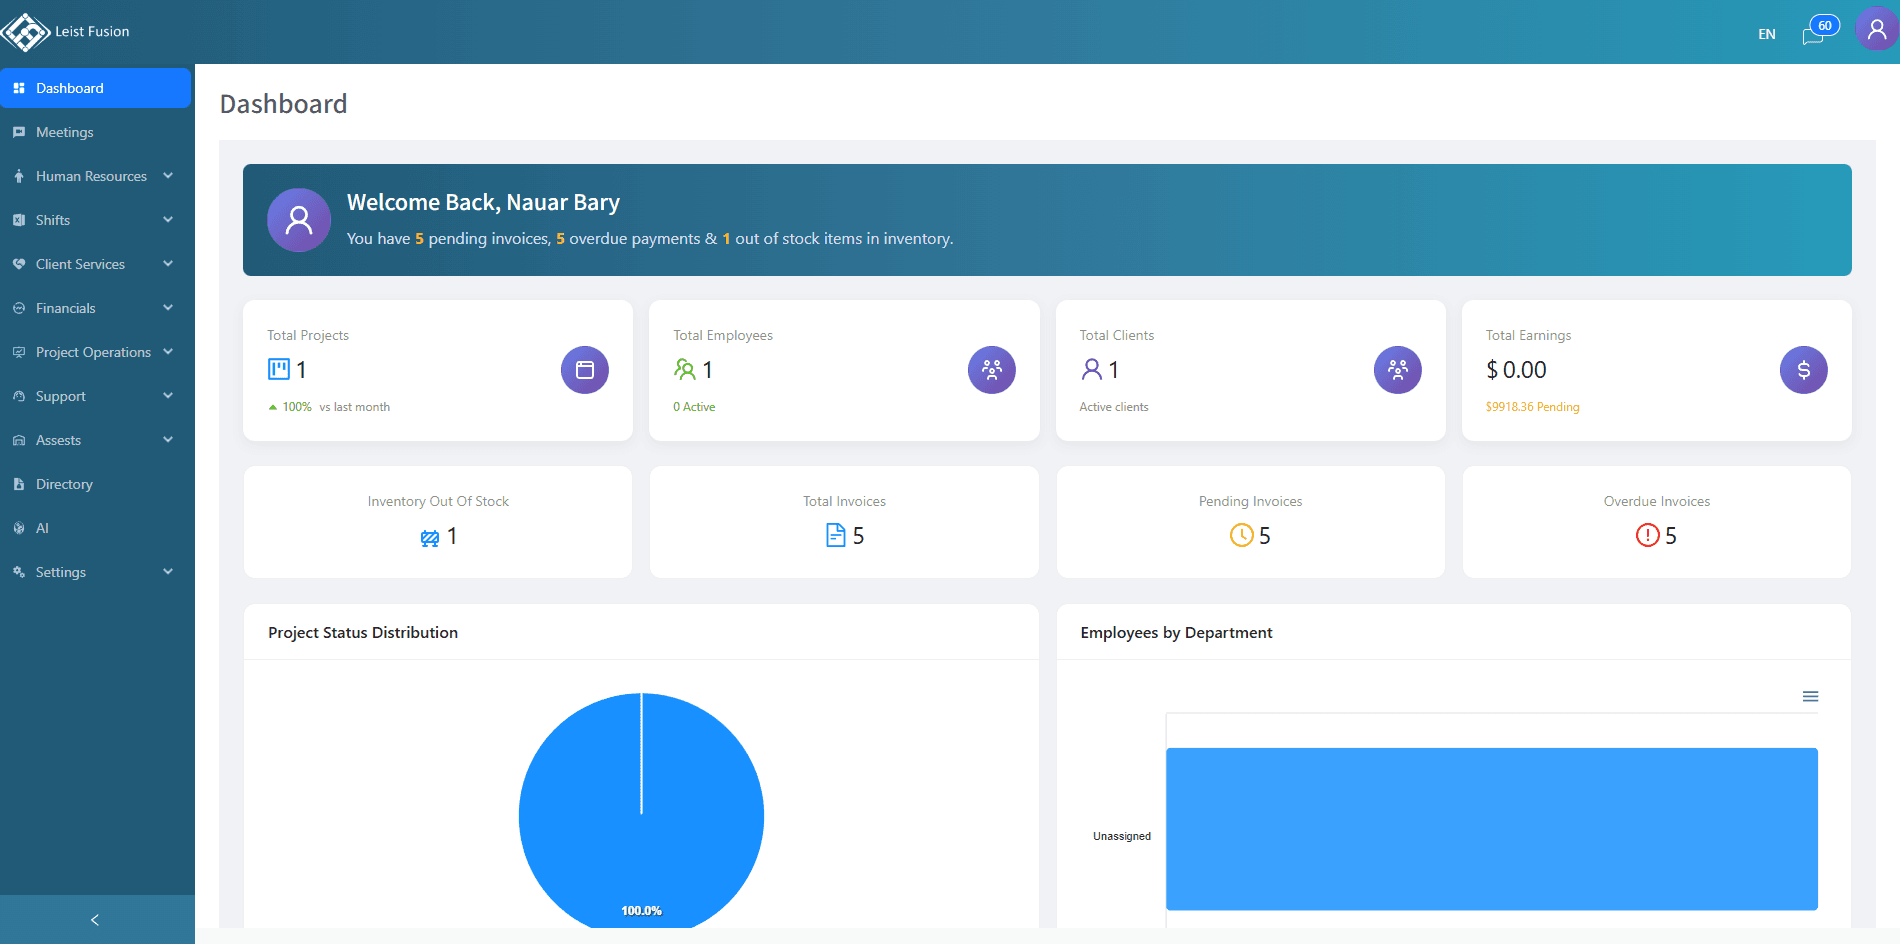Select the Directory menu item
The height and width of the screenshot is (944, 1900).
(65, 483)
